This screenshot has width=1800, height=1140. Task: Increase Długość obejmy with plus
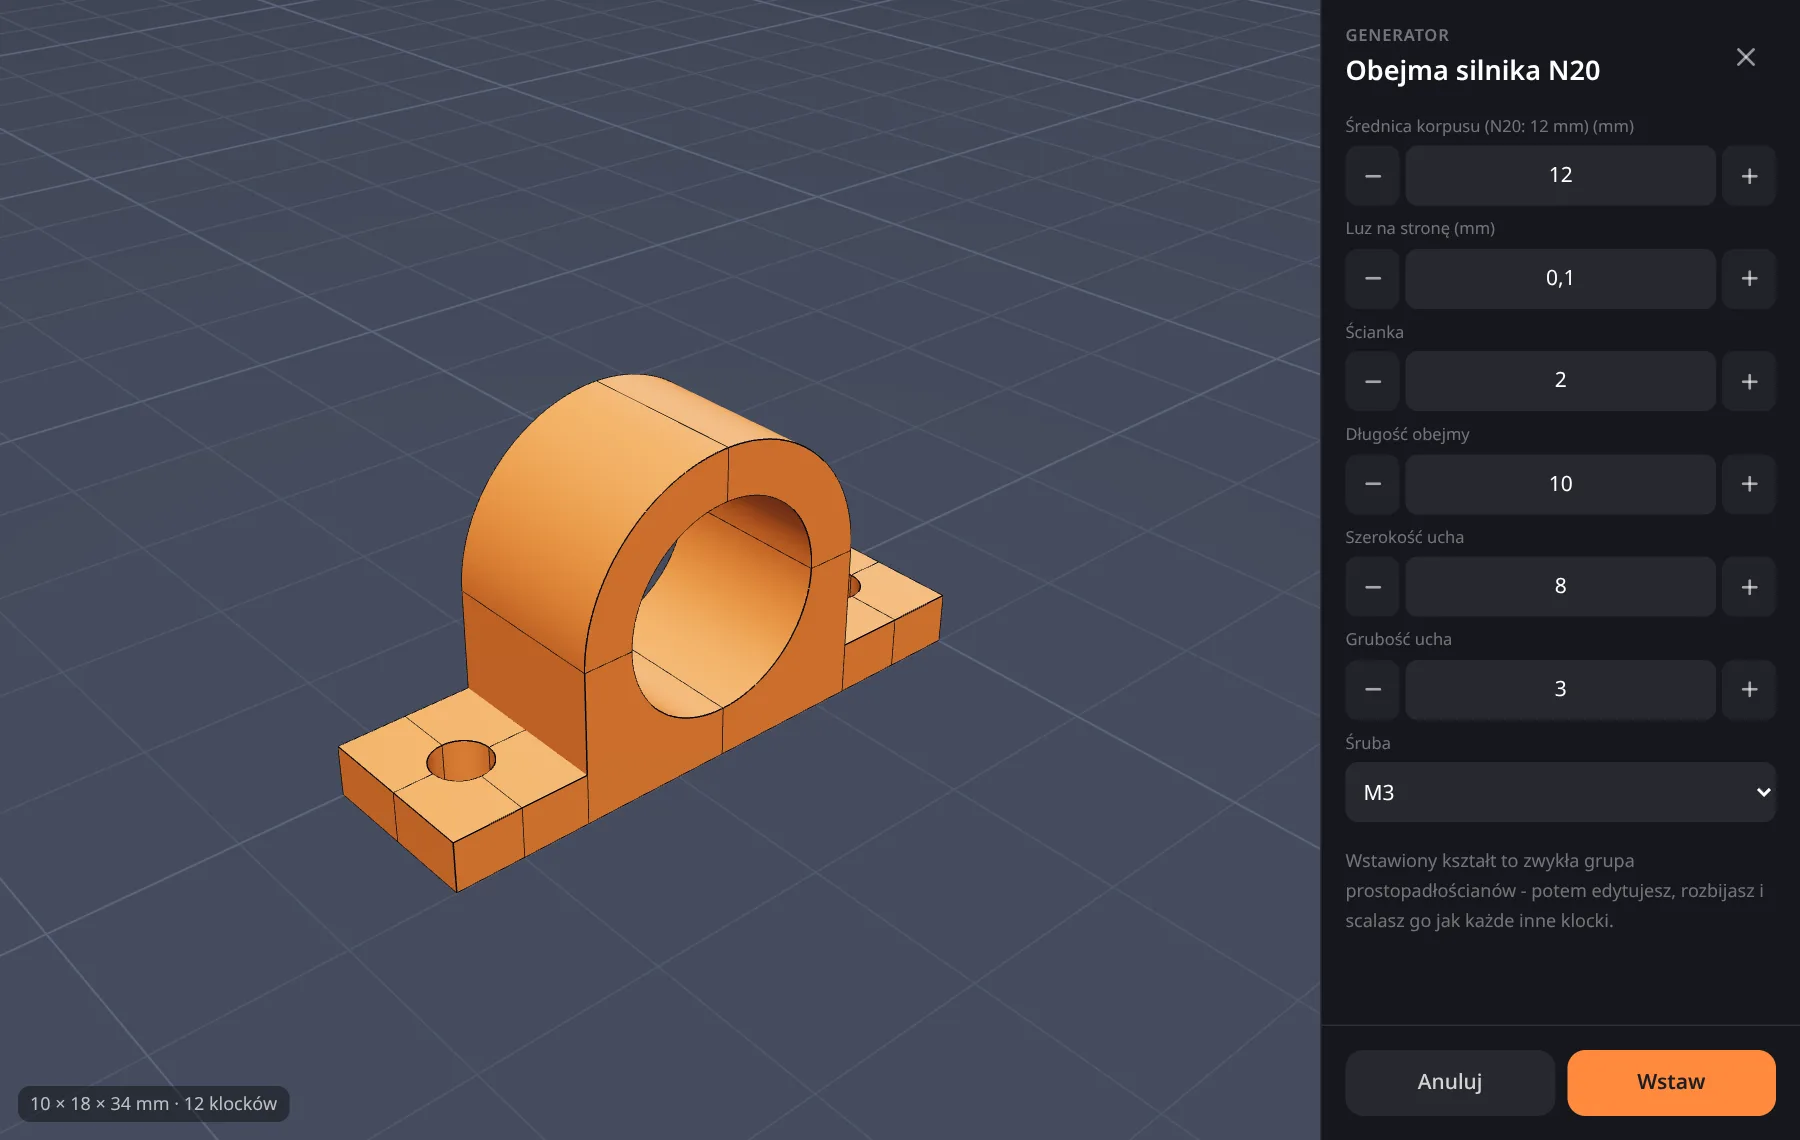[1749, 484]
